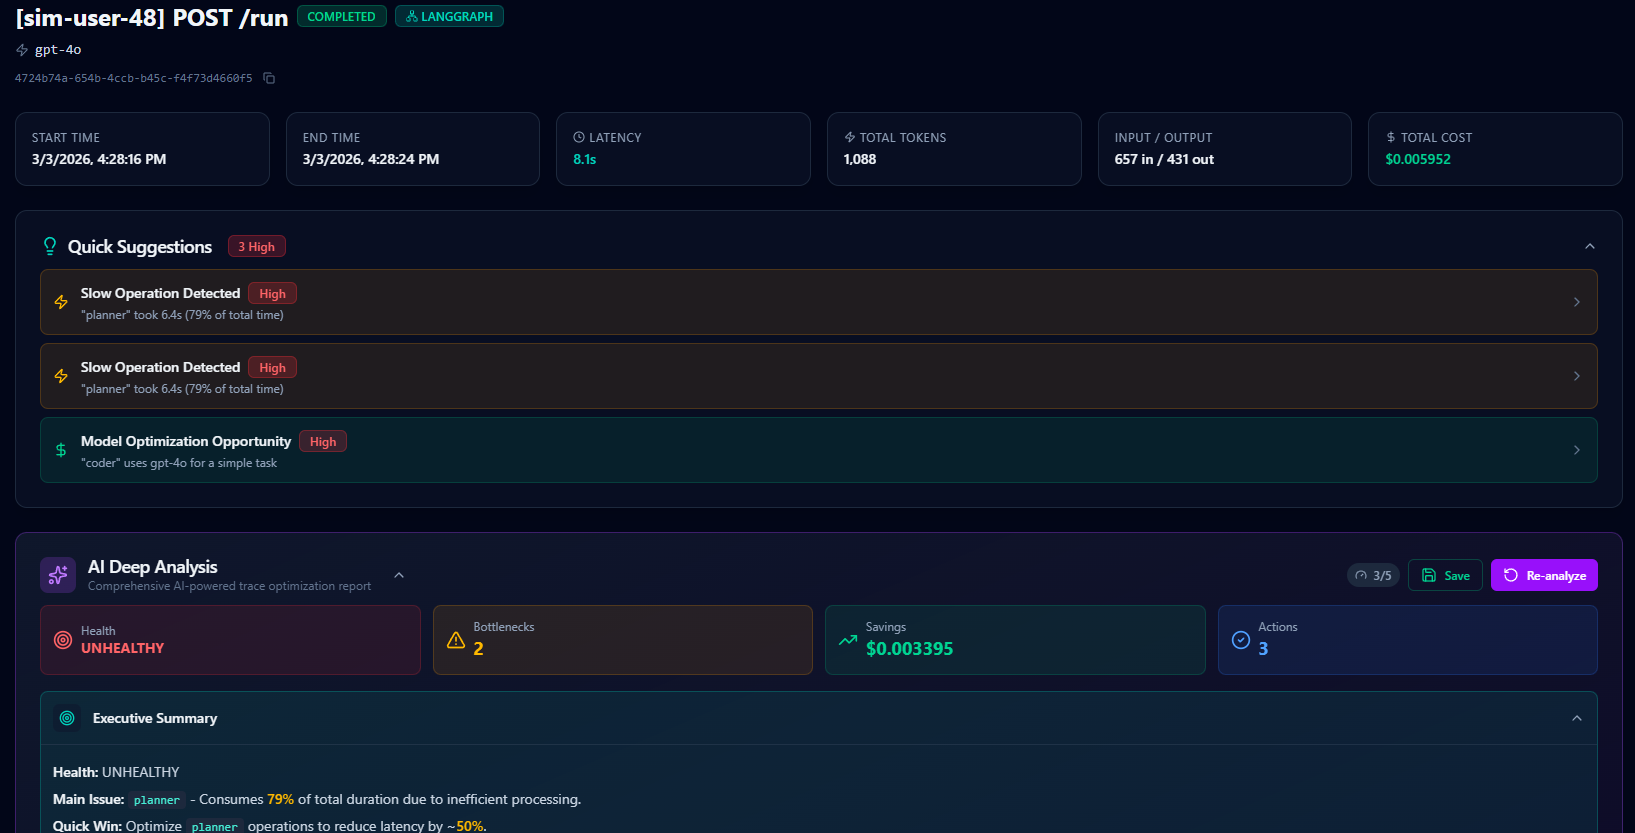Screen dimensions: 1635x833
Task: Click the ~50% latency reduction figure
Action: tap(466, 826)
